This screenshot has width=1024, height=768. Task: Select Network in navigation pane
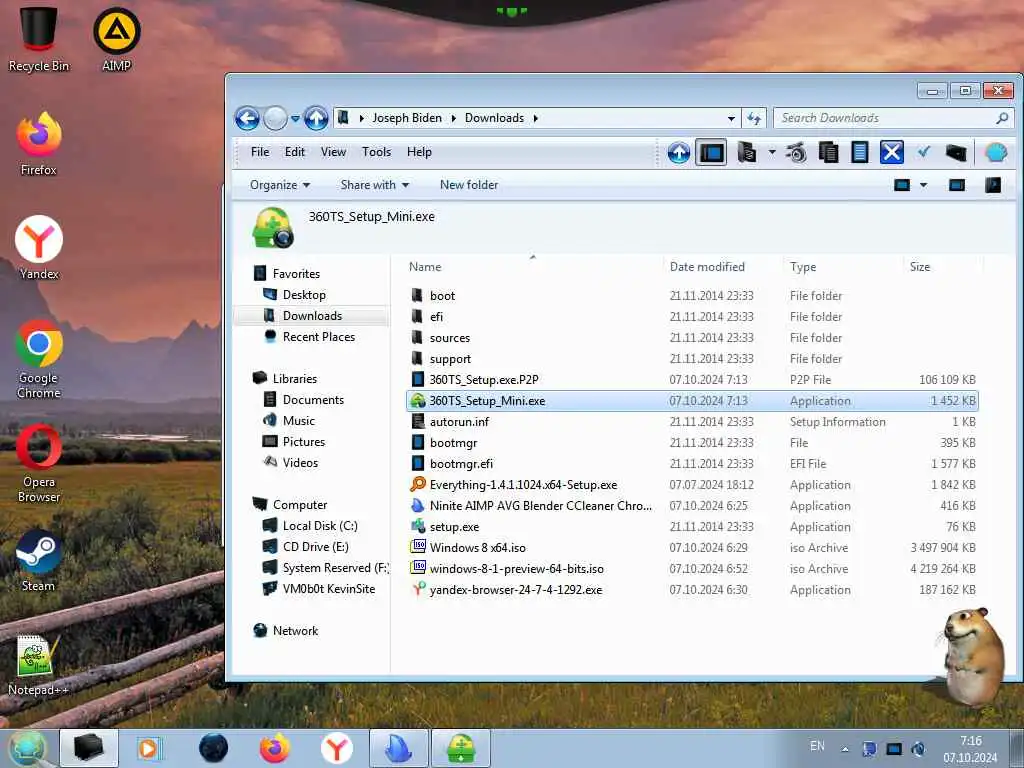tap(295, 631)
